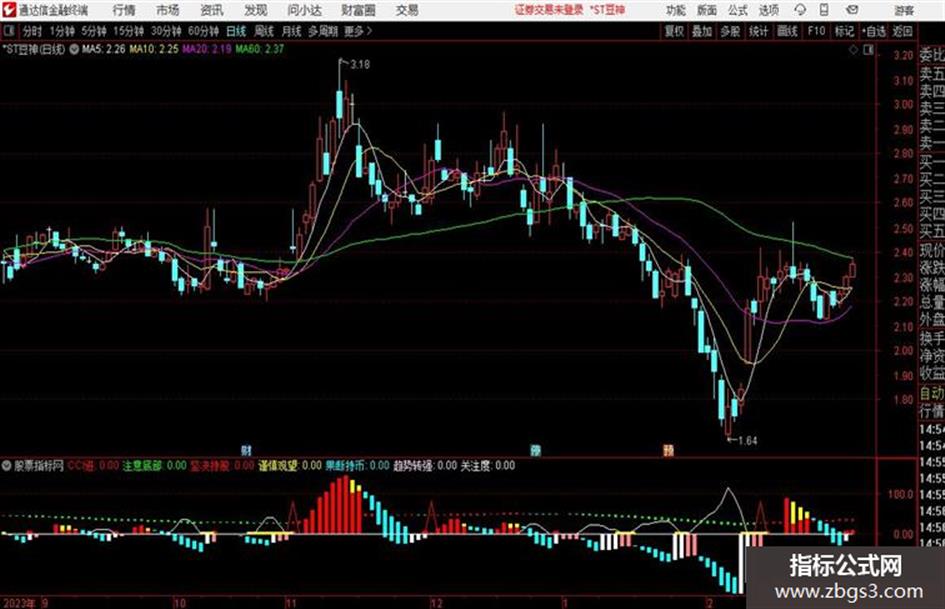Open the F10 company info button
Image resolution: width=945 pixels, height=609 pixels.
coord(816,31)
